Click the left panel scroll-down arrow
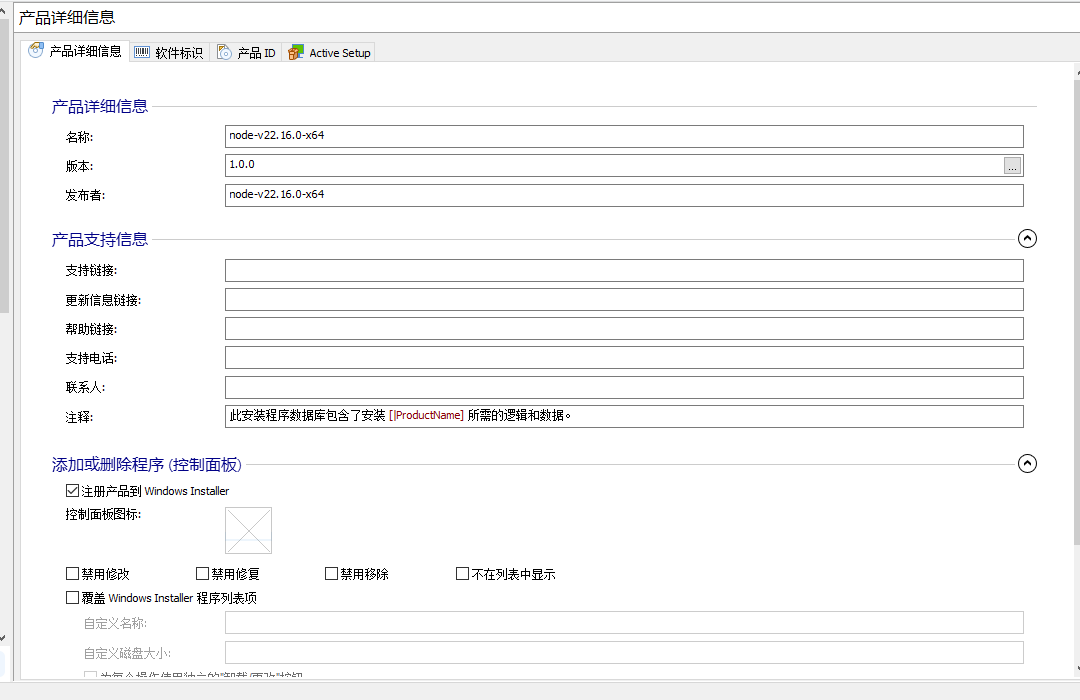 pyautogui.click(x=3, y=638)
